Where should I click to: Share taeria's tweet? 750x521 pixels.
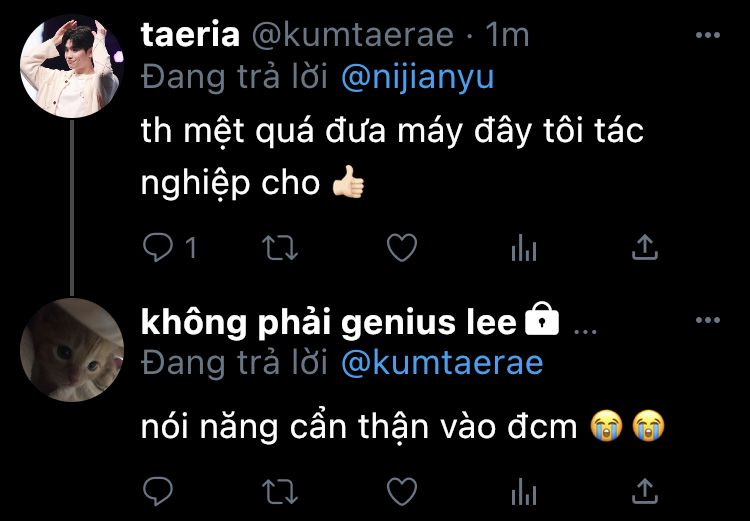coord(645,247)
